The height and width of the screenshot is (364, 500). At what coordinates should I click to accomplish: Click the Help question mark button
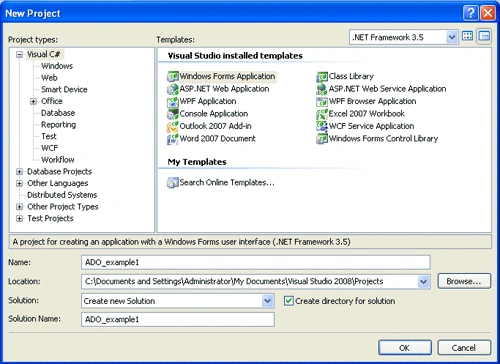[x=470, y=13]
